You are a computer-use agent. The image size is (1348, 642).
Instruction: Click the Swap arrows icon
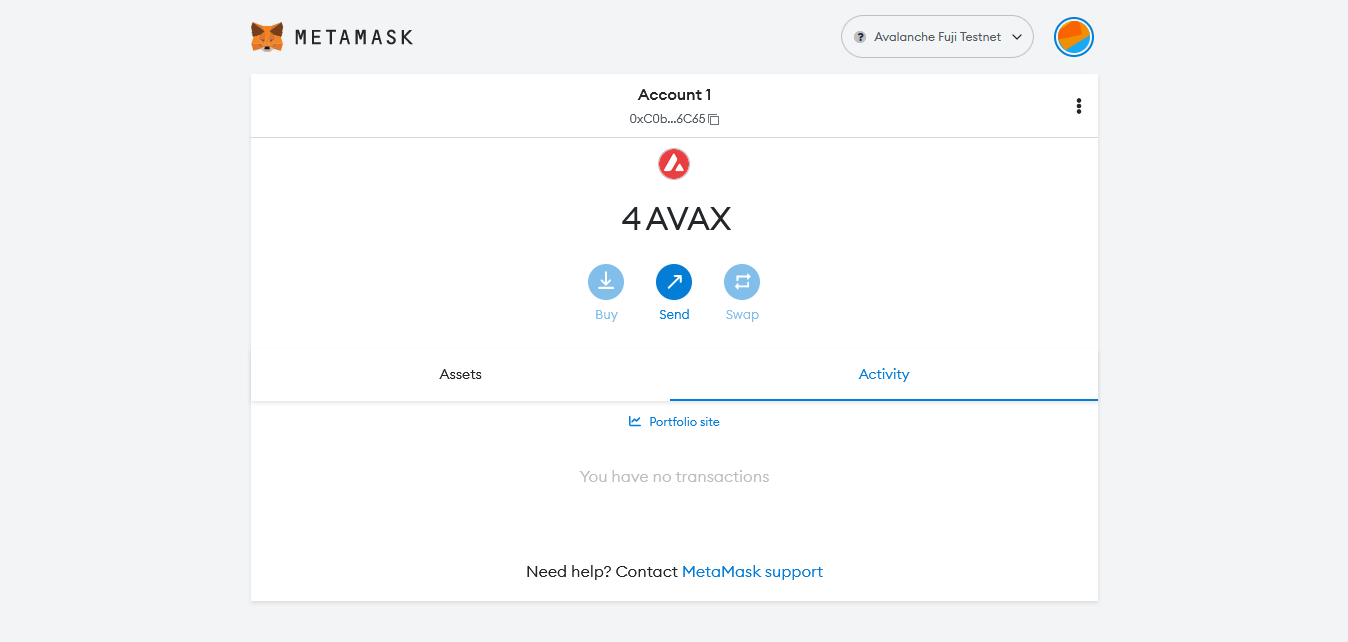(x=742, y=283)
